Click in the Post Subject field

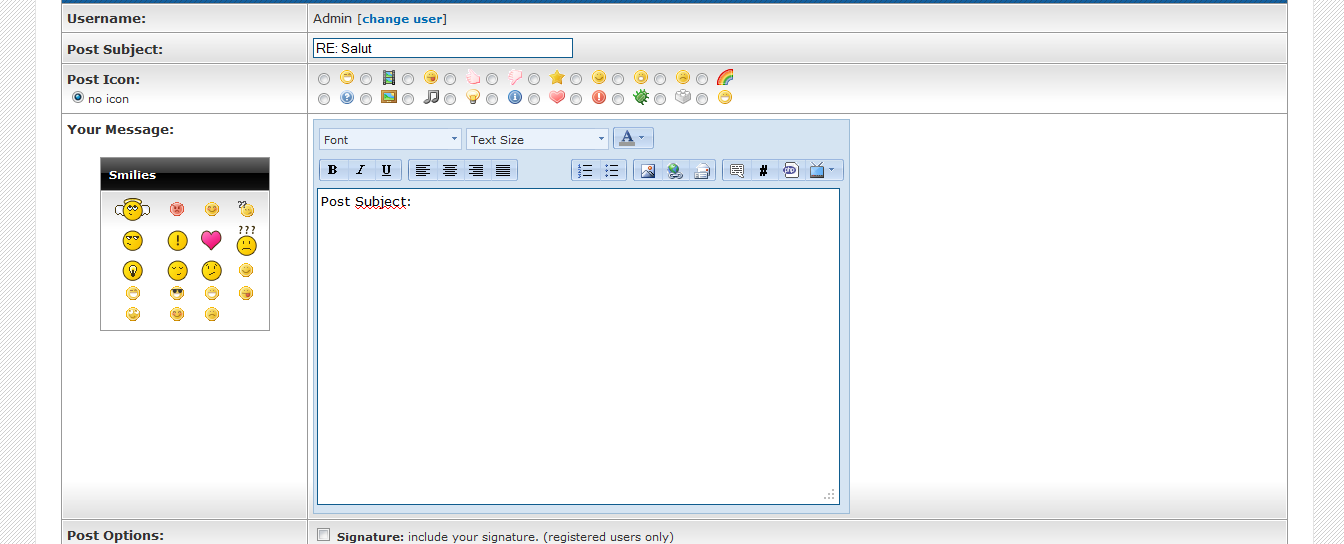442,48
